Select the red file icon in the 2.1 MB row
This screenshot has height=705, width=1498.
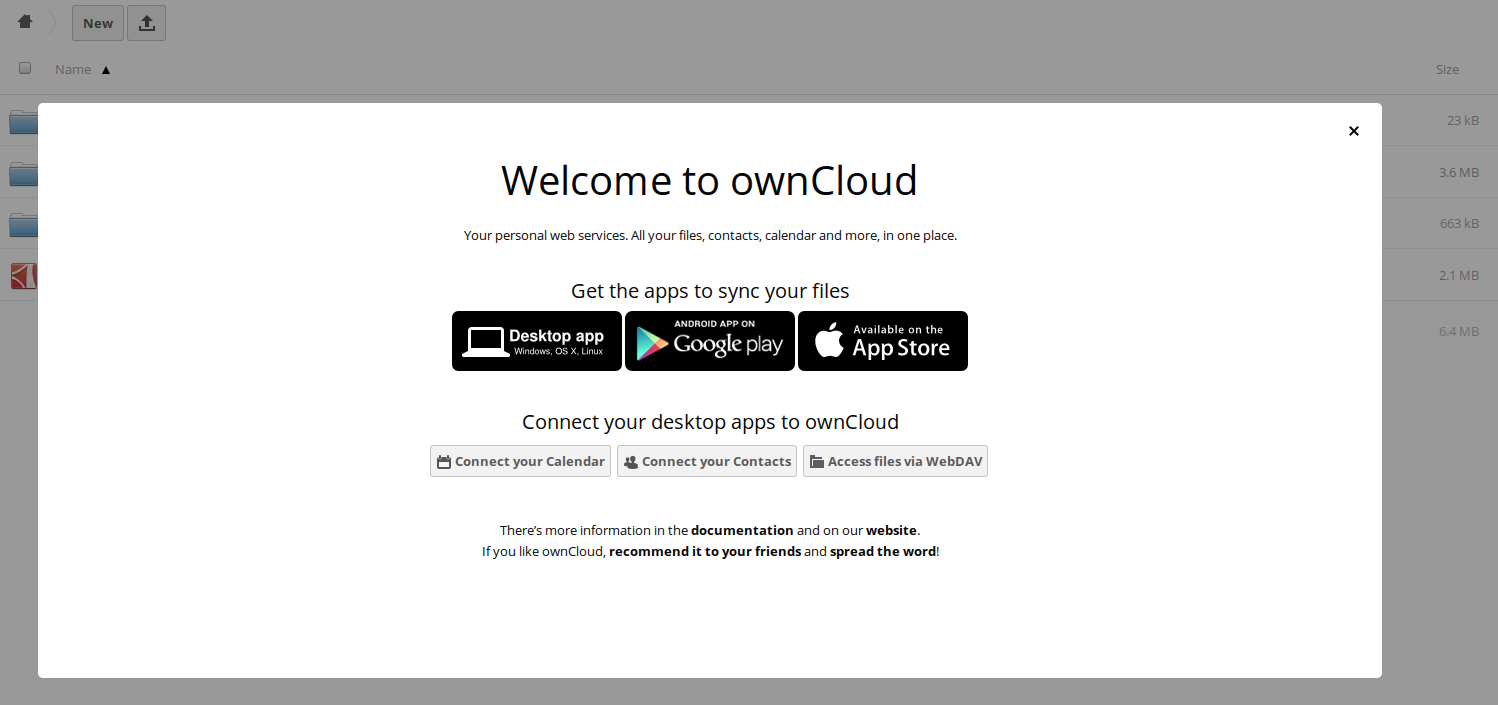(x=23, y=275)
